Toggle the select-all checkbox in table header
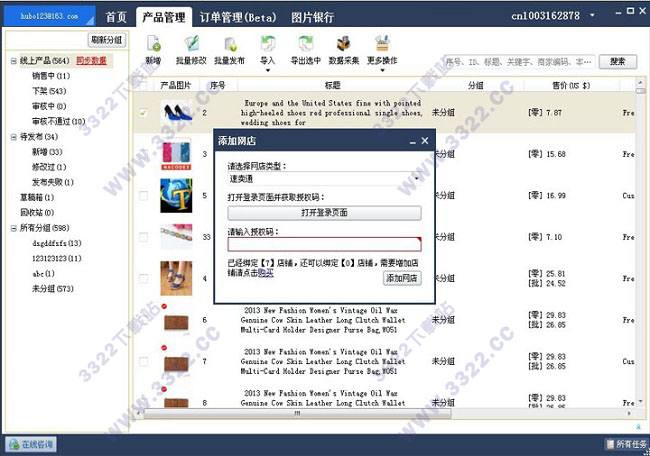The image size is (650, 456). coord(143,85)
